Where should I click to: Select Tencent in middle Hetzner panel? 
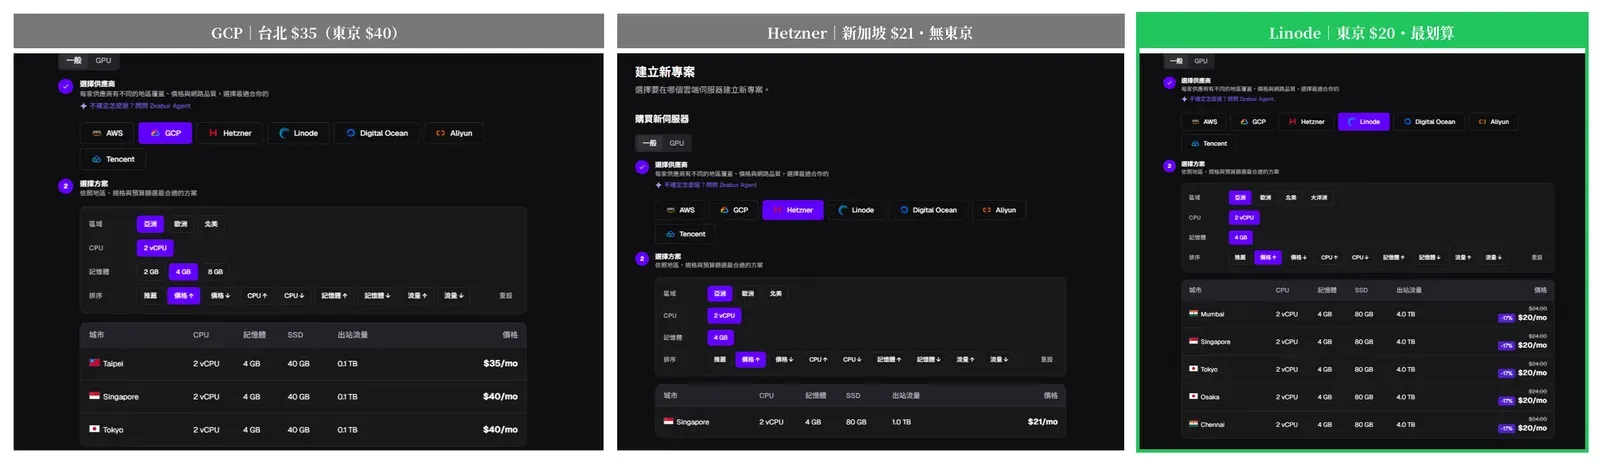(685, 234)
